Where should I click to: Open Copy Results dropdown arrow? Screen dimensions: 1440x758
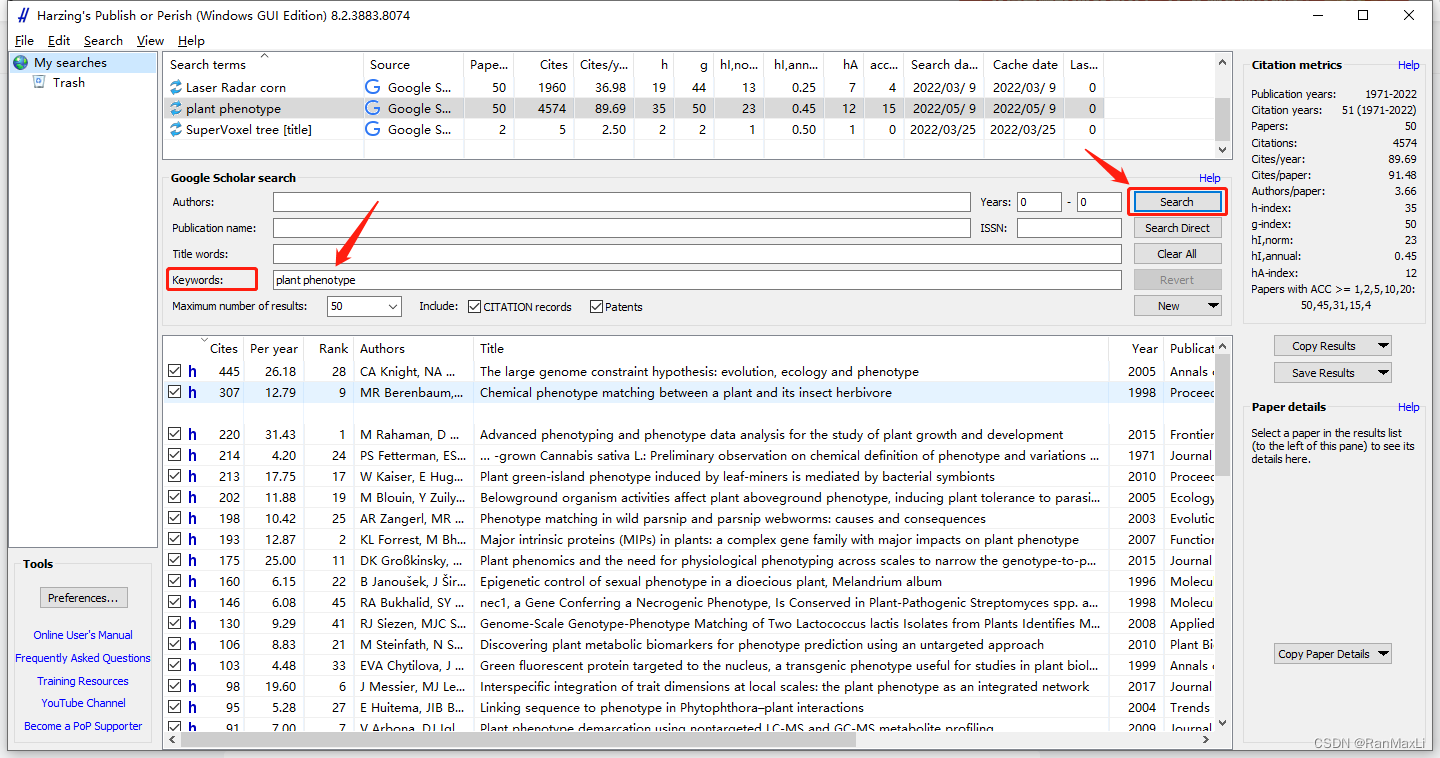point(1383,346)
